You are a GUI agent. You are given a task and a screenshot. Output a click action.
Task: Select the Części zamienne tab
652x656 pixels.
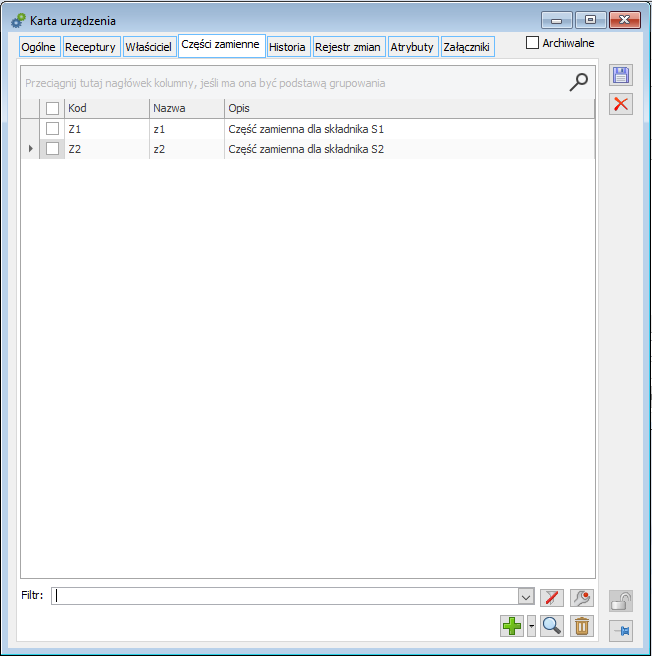[221, 45]
